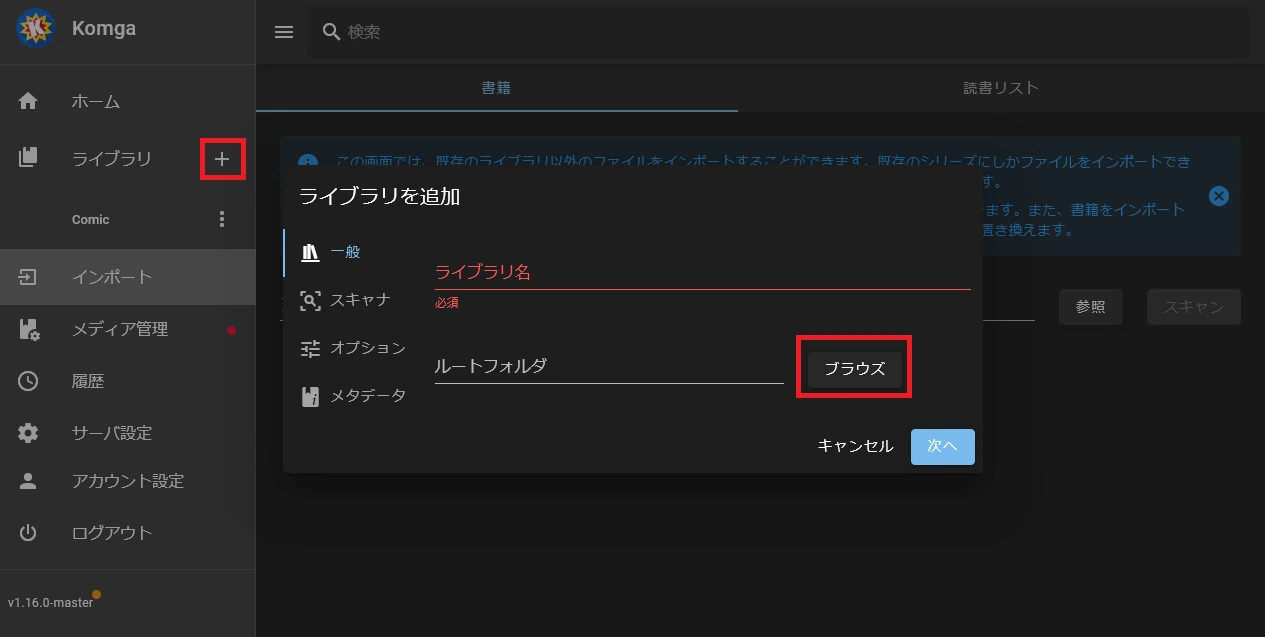Click the v1.16.0-master version label
Screen dimensions: 1265x637
coord(50,603)
